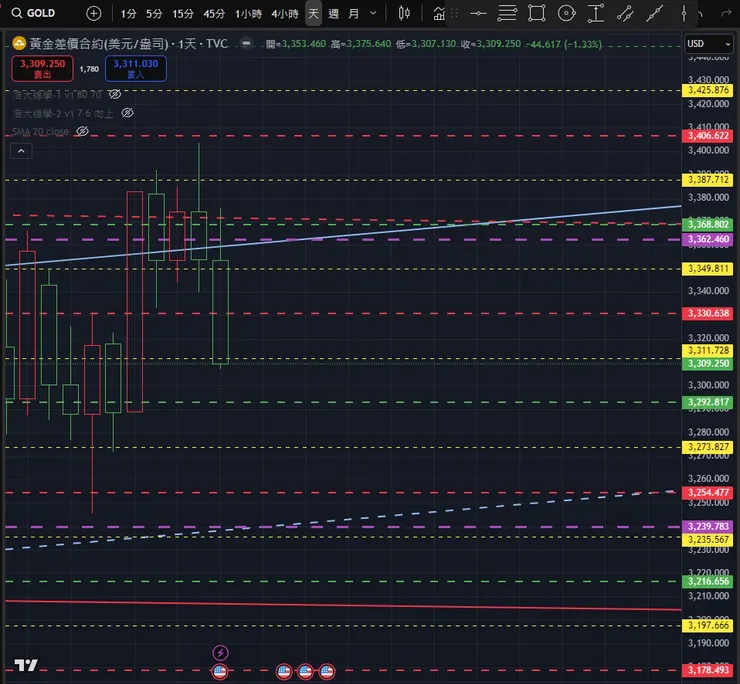Click the 3,239.783 purple price label

coord(708,526)
